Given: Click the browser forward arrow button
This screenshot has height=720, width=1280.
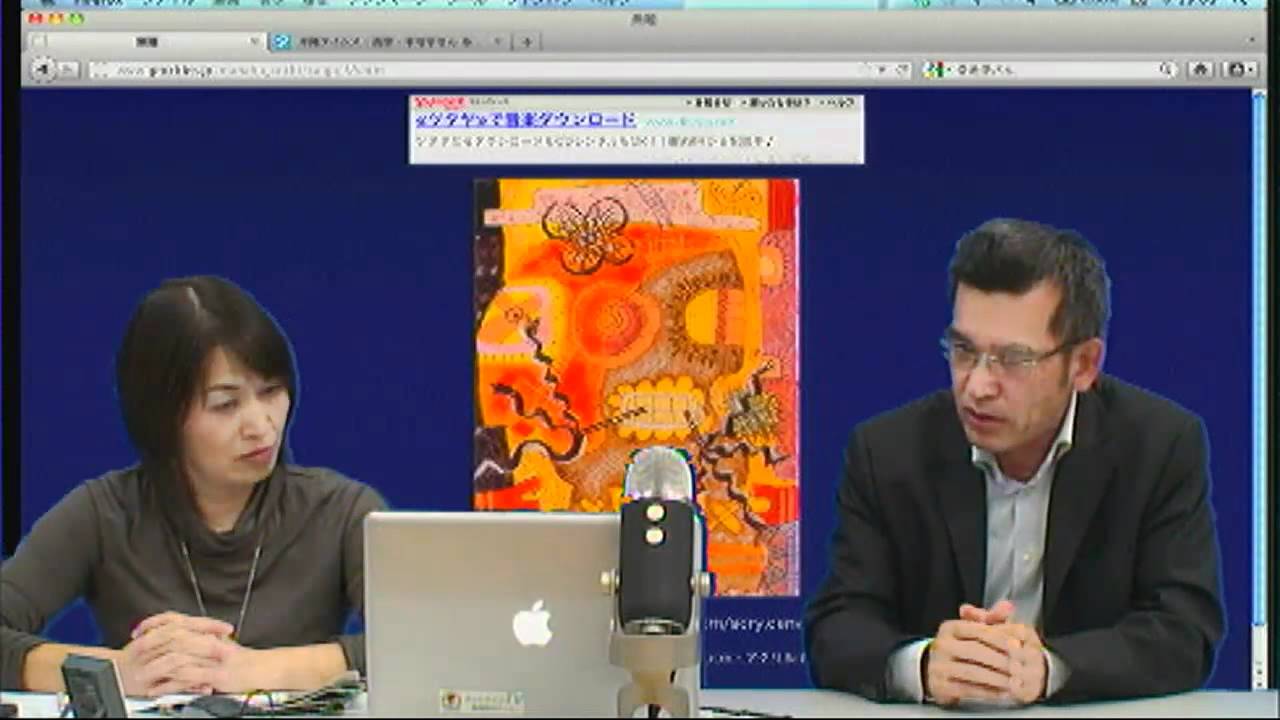Looking at the screenshot, I should click(x=68, y=70).
